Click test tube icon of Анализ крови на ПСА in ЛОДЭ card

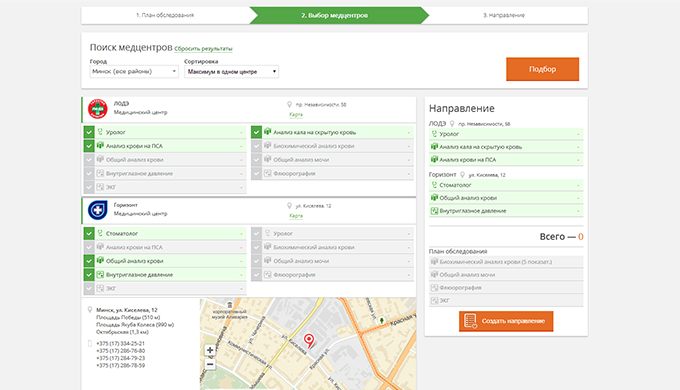[100, 146]
